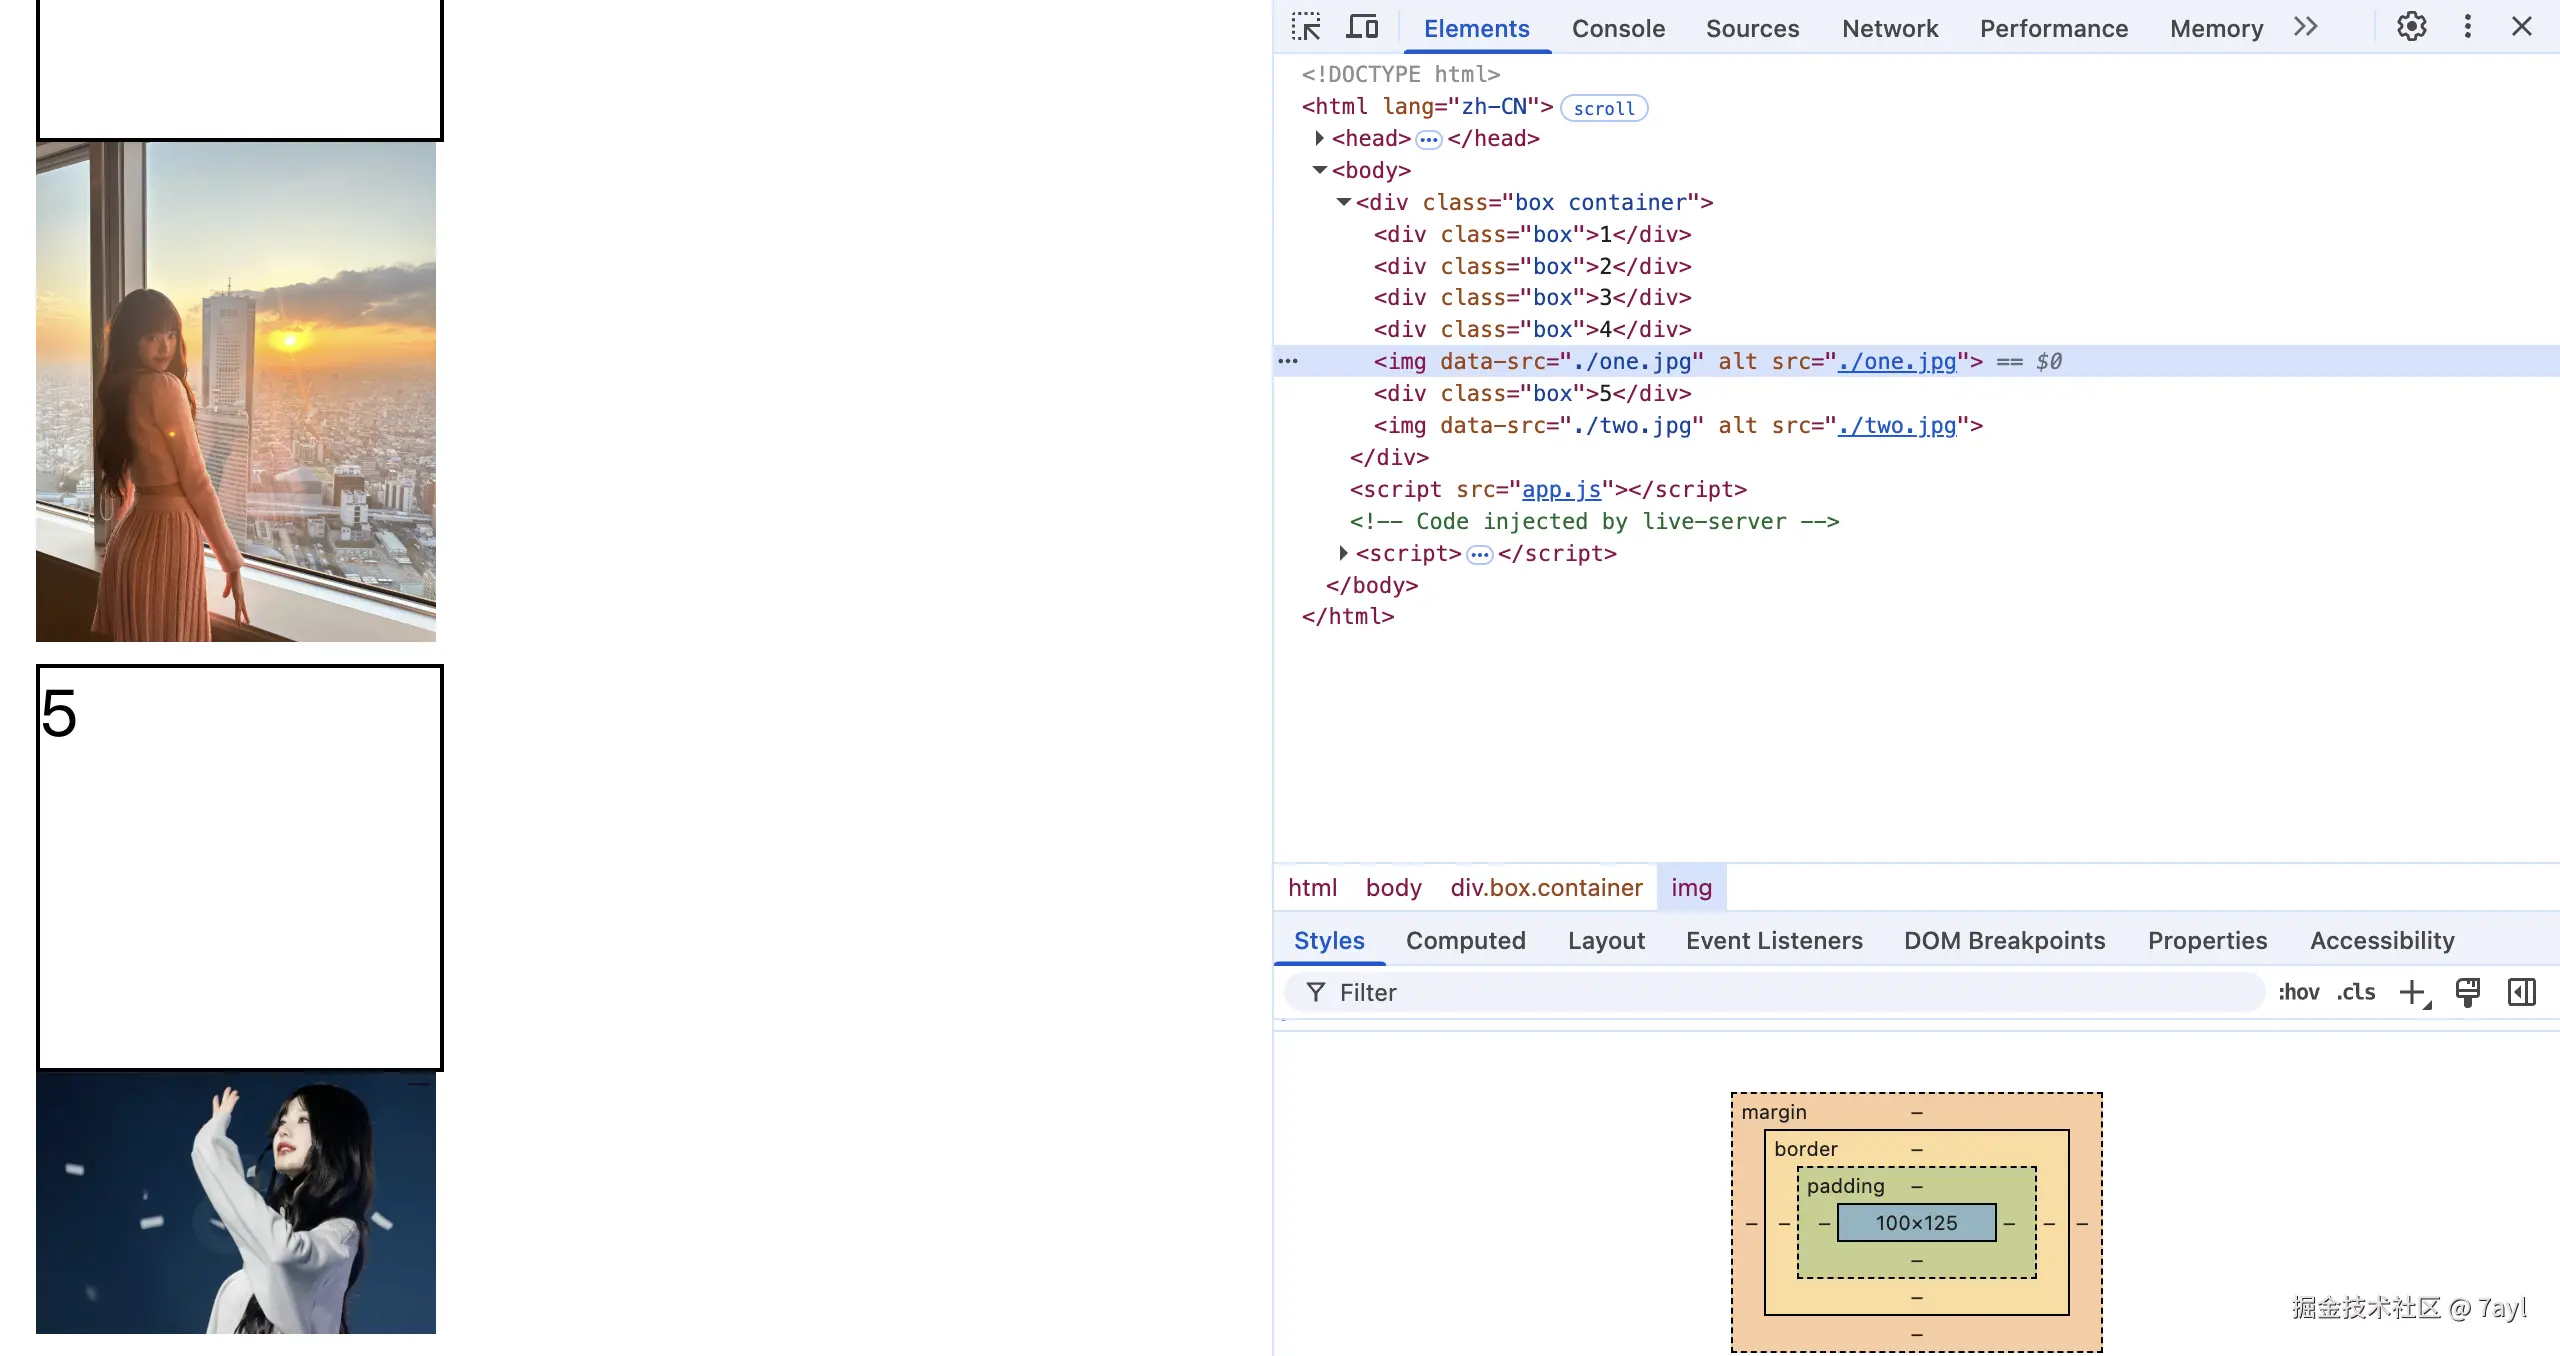Toggle the device toolbar icon
This screenshot has height=1356, width=2560.
click(x=1362, y=27)
